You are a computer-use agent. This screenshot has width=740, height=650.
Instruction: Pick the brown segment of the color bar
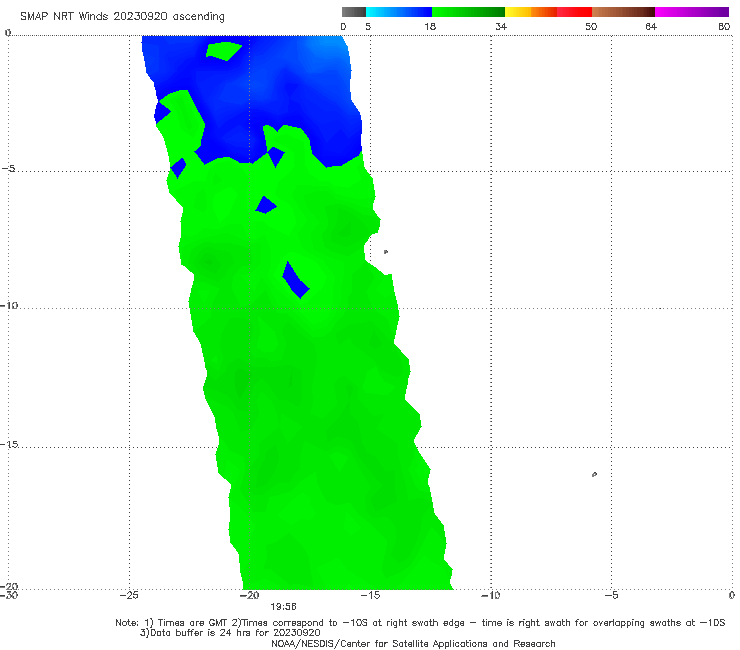[623, 12]
